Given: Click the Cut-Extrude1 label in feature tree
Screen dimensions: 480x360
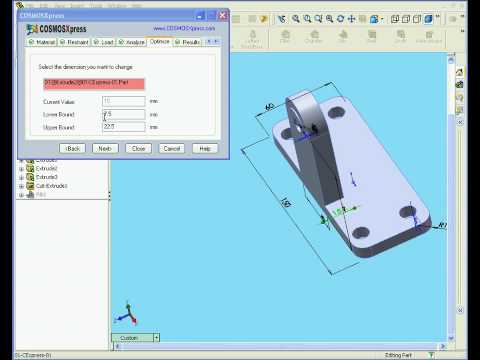Looking at the screenshot, I should coord(51,186).
